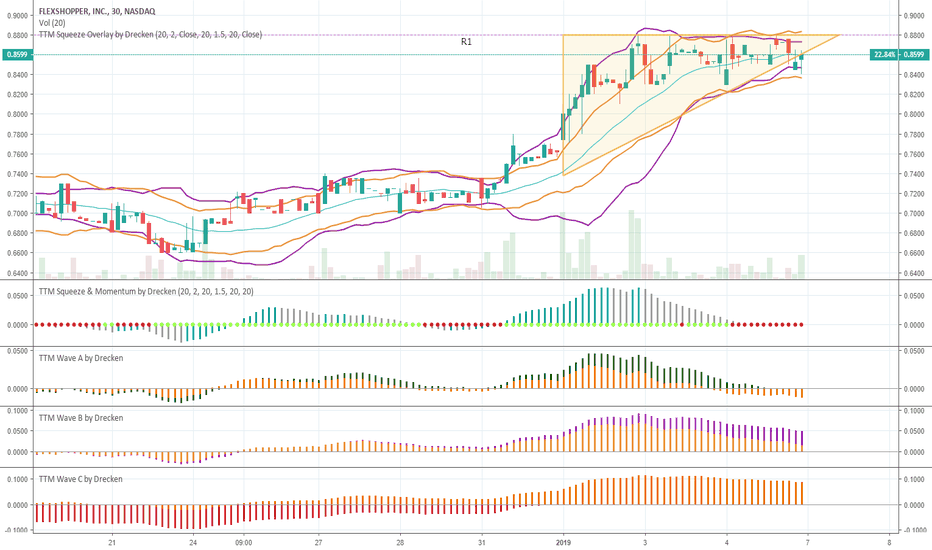Select the TTM Wave A by Drecken label

click(x=81, y=358)
